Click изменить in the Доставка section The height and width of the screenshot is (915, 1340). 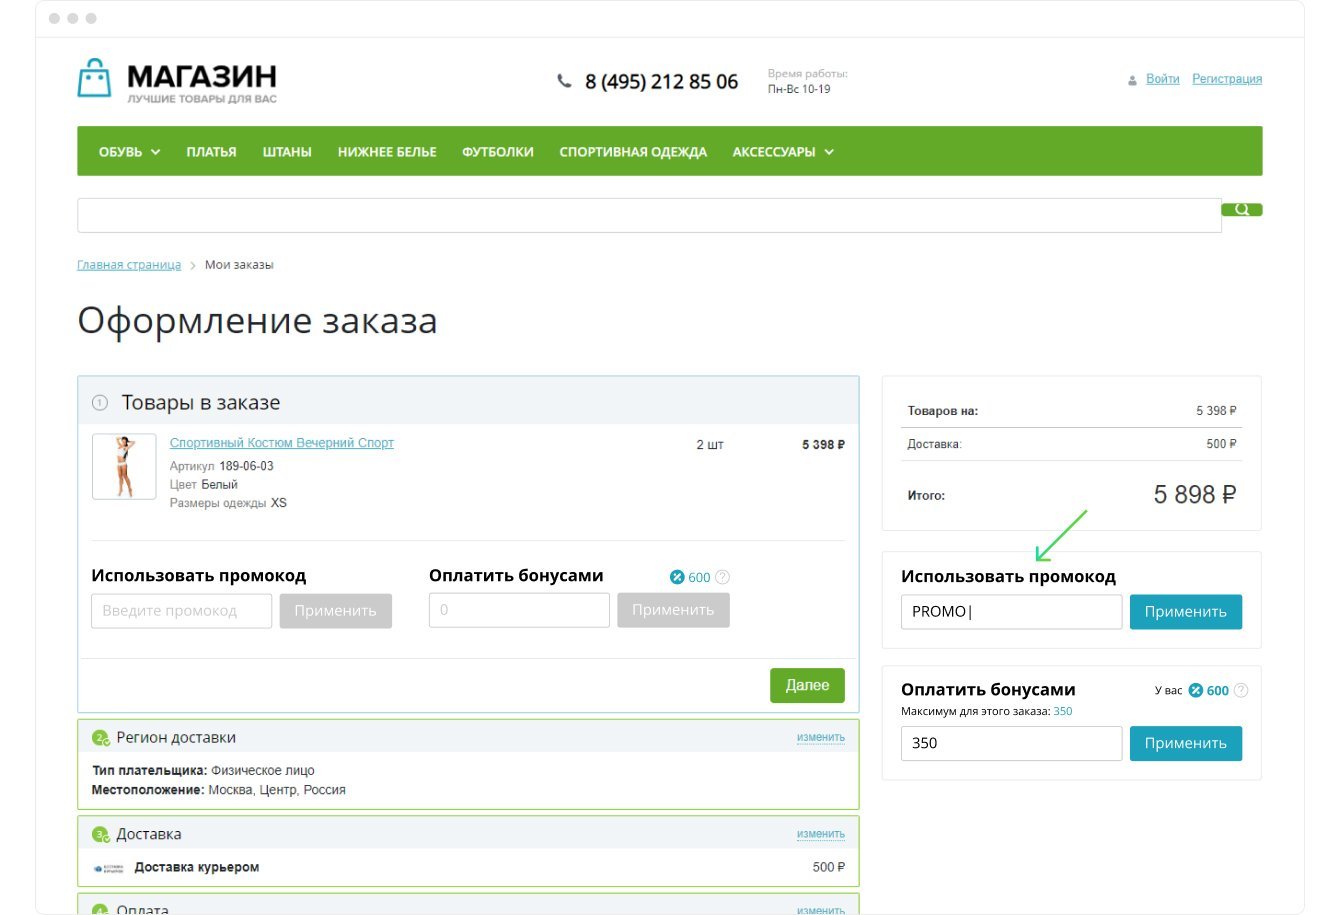click(x=821, y=834)
